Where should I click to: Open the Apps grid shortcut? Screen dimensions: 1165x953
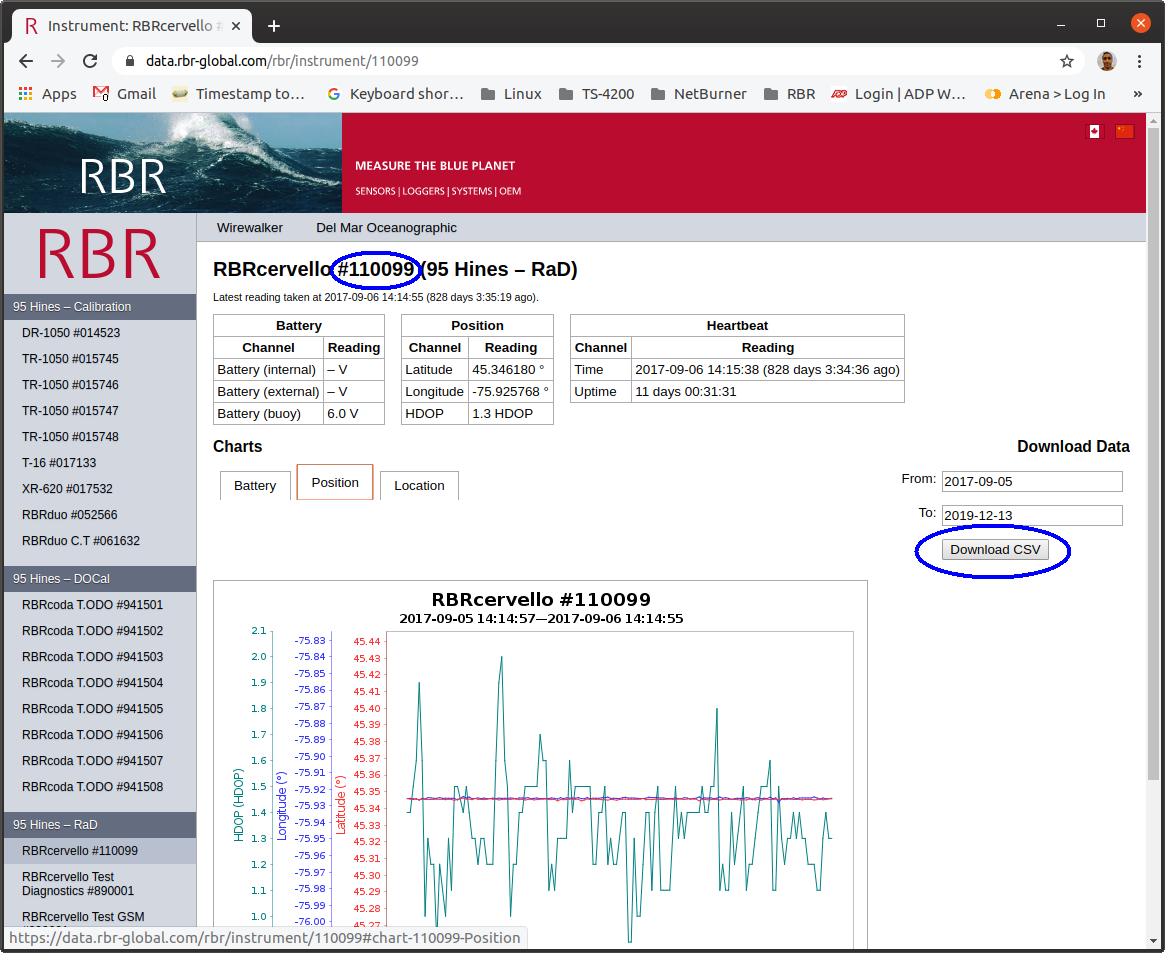(47, 94)
